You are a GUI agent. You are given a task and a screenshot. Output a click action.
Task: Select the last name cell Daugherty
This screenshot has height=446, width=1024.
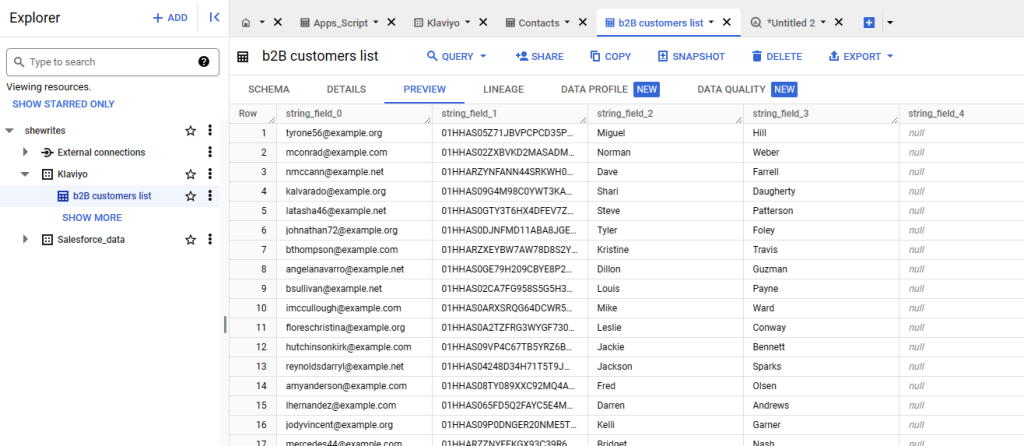pos(821,191)
